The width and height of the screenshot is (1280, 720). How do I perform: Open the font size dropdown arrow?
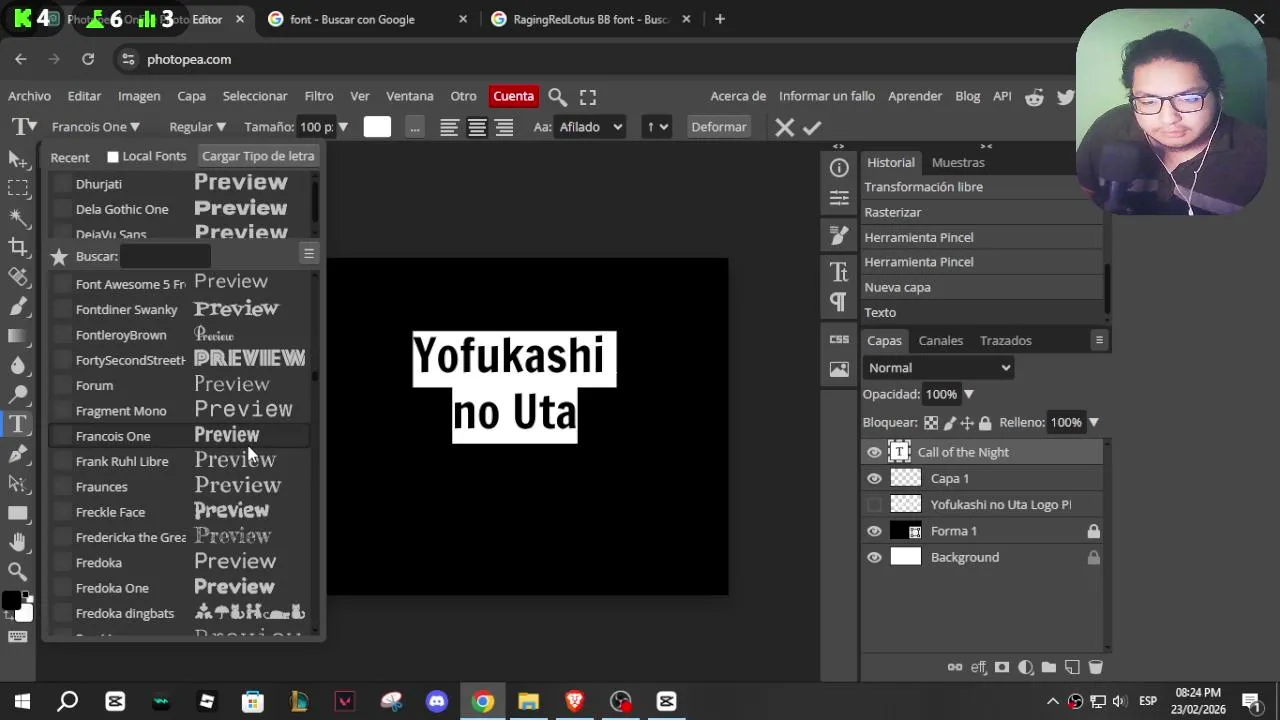click(x=342, y=127)
